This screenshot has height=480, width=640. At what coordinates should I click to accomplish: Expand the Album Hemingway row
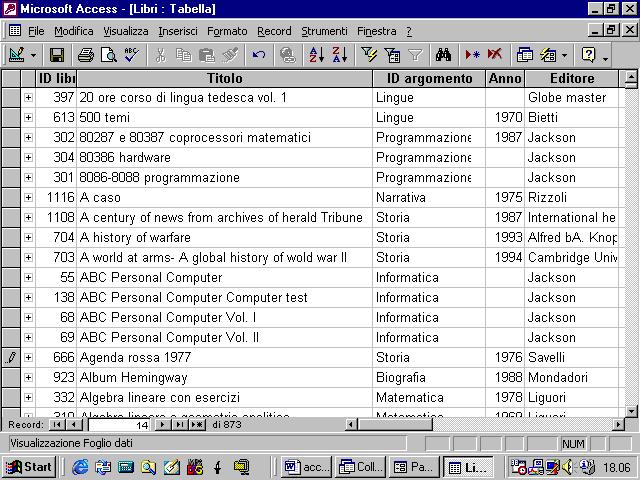pos(28,377)
